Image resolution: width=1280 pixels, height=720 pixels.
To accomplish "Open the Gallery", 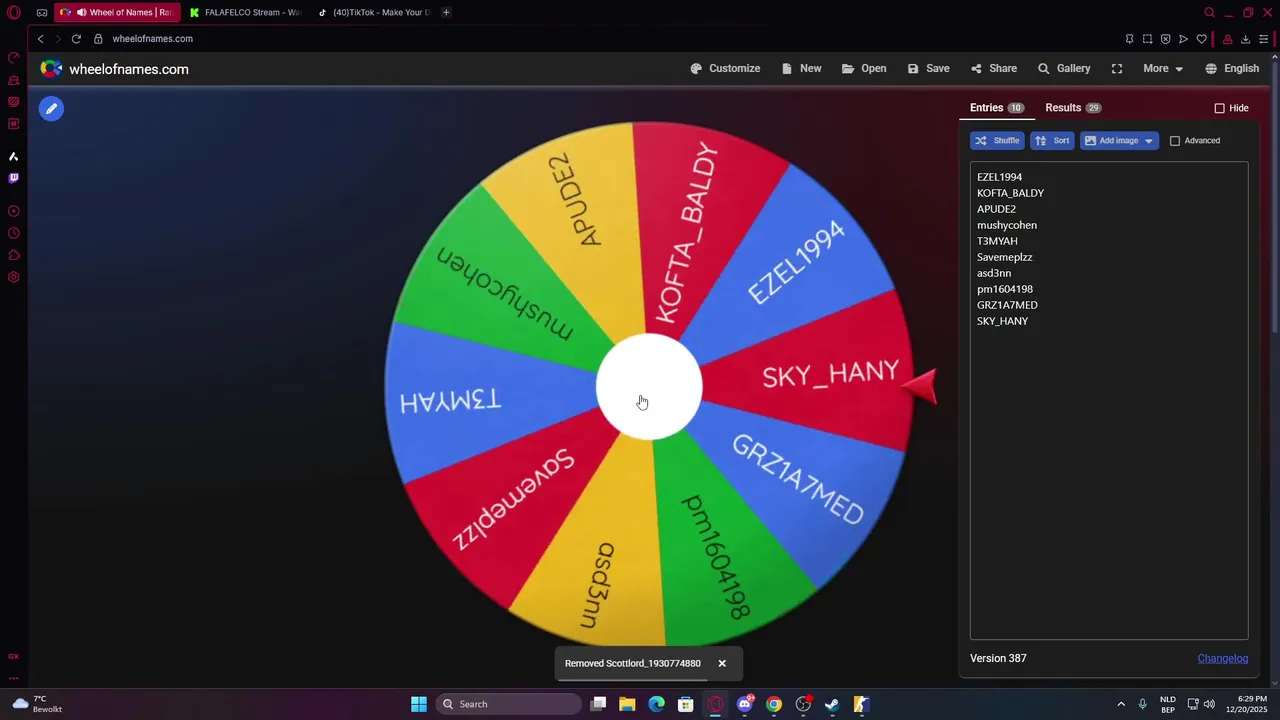I will (x=1063, y=68).
